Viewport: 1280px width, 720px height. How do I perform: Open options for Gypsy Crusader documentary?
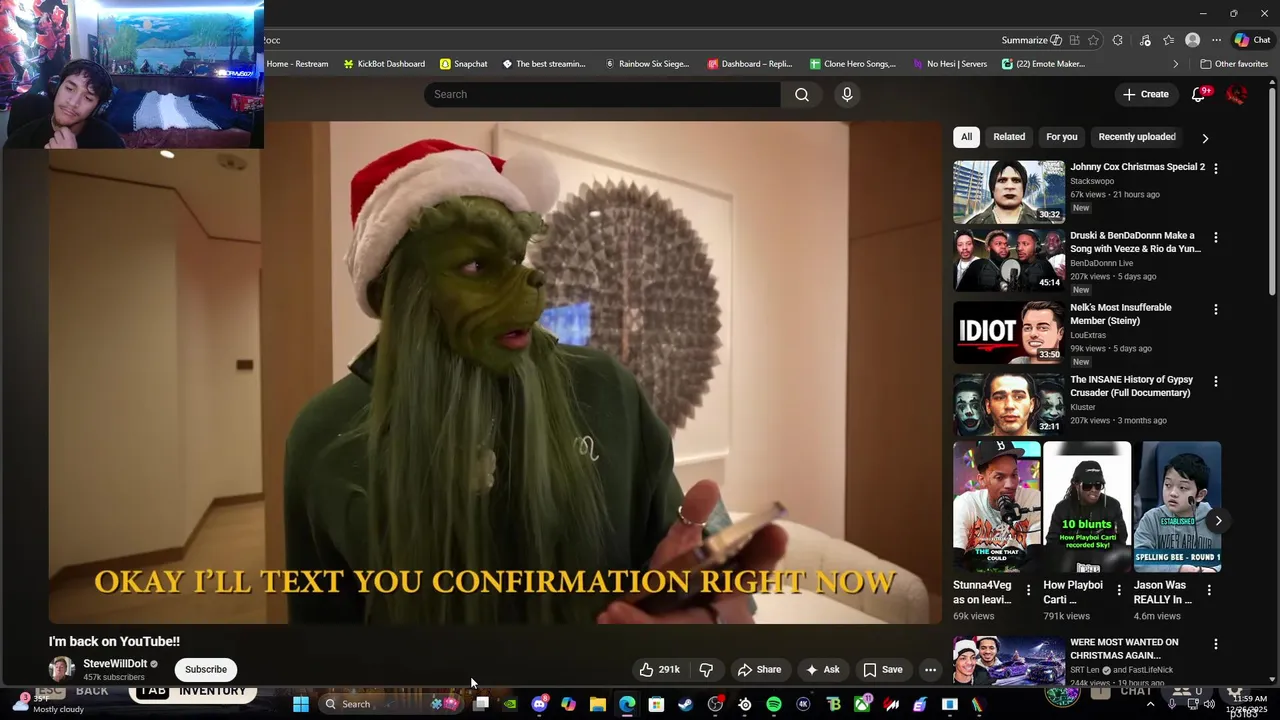(x=1216, y=381)
